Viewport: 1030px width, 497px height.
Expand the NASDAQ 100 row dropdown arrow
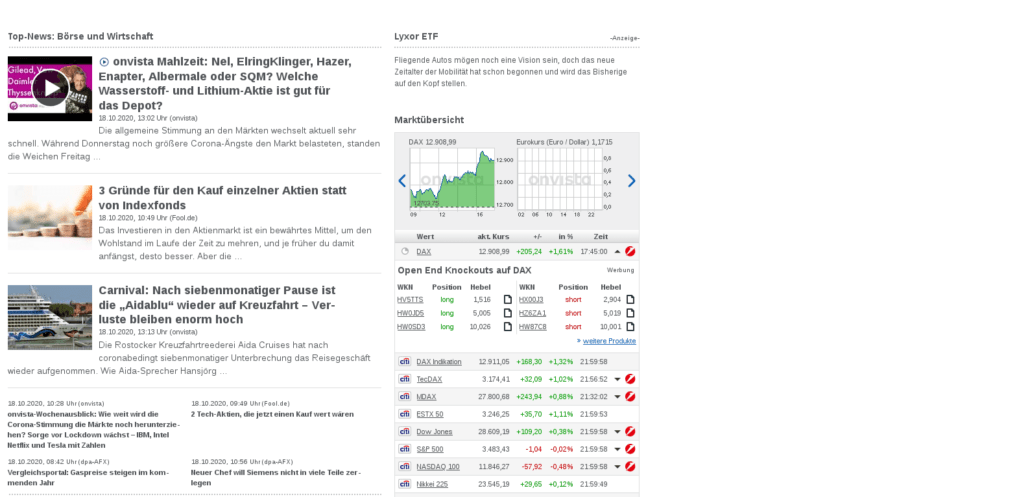tap(617, 466)
